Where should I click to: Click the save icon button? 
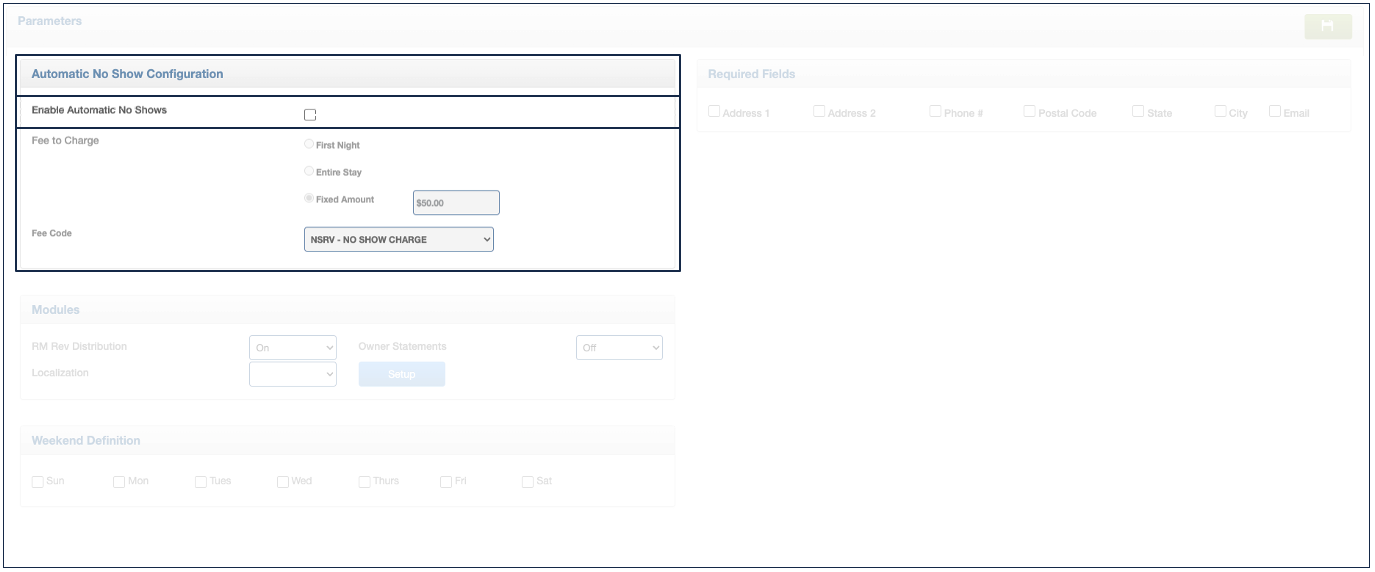pyautogui.click(x=1327, y=27)
